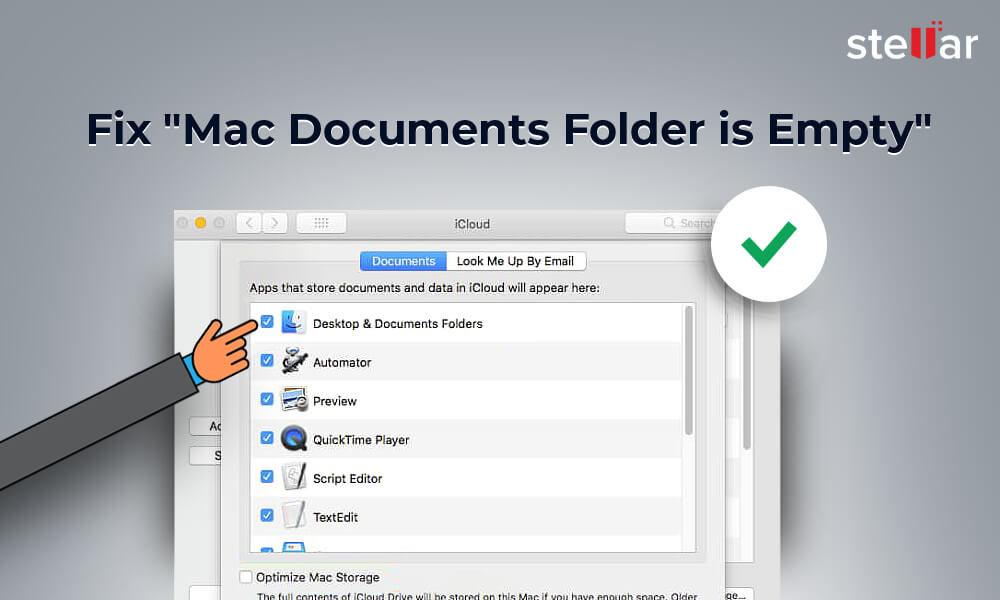Uncheck the TextEdit checkbox

point(267,515)
